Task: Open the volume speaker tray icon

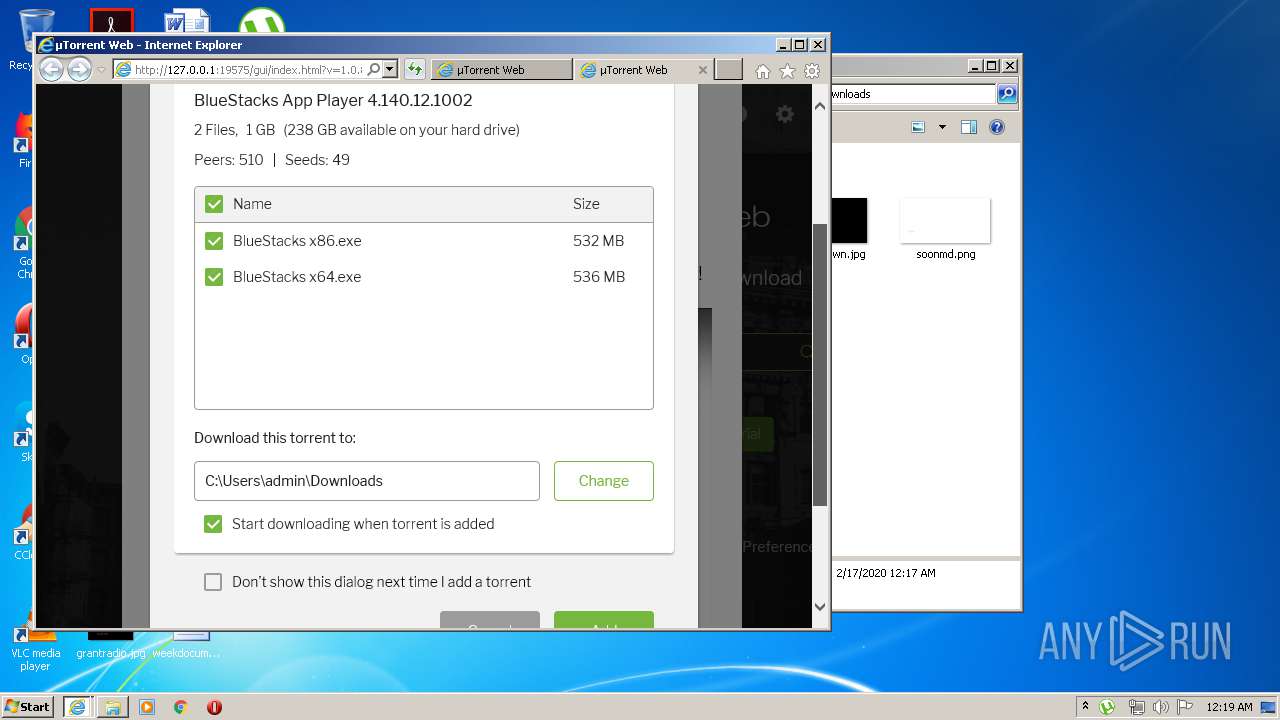Action: click(x=1162, y=707)
